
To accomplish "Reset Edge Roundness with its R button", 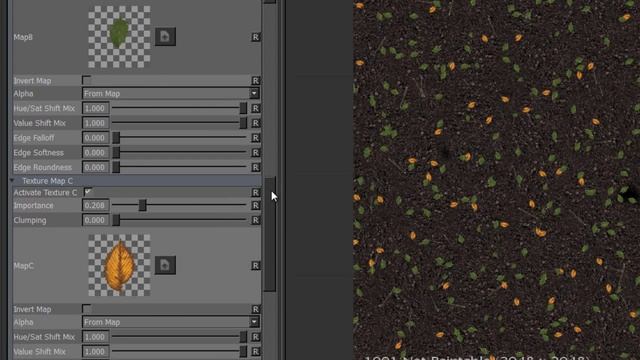I will tap(256, 167).
